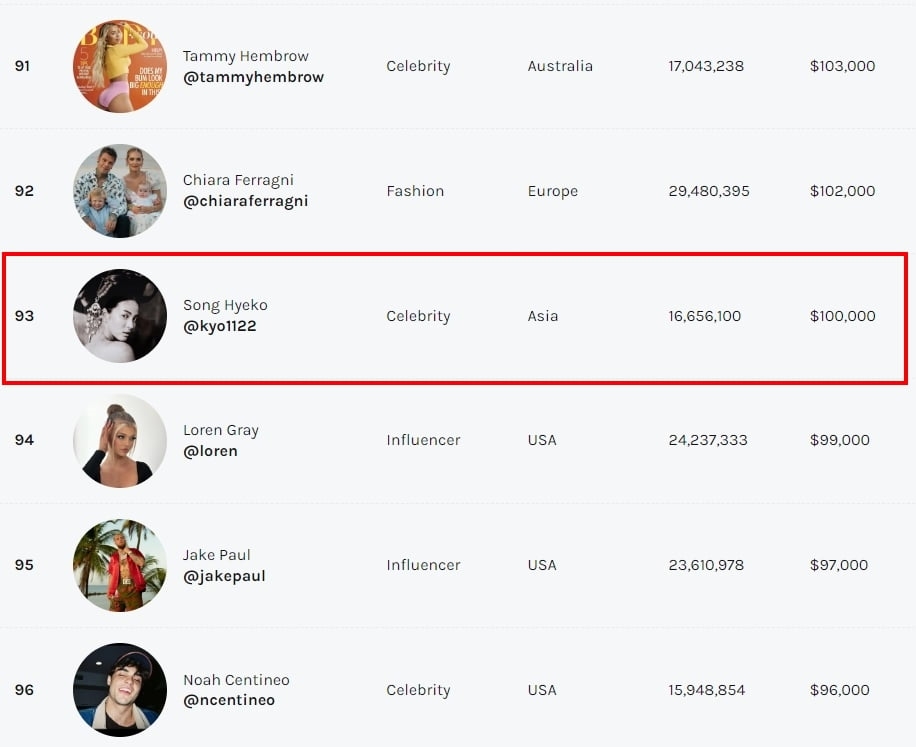
Task: Click rank number 95
Action: (24, 565)
